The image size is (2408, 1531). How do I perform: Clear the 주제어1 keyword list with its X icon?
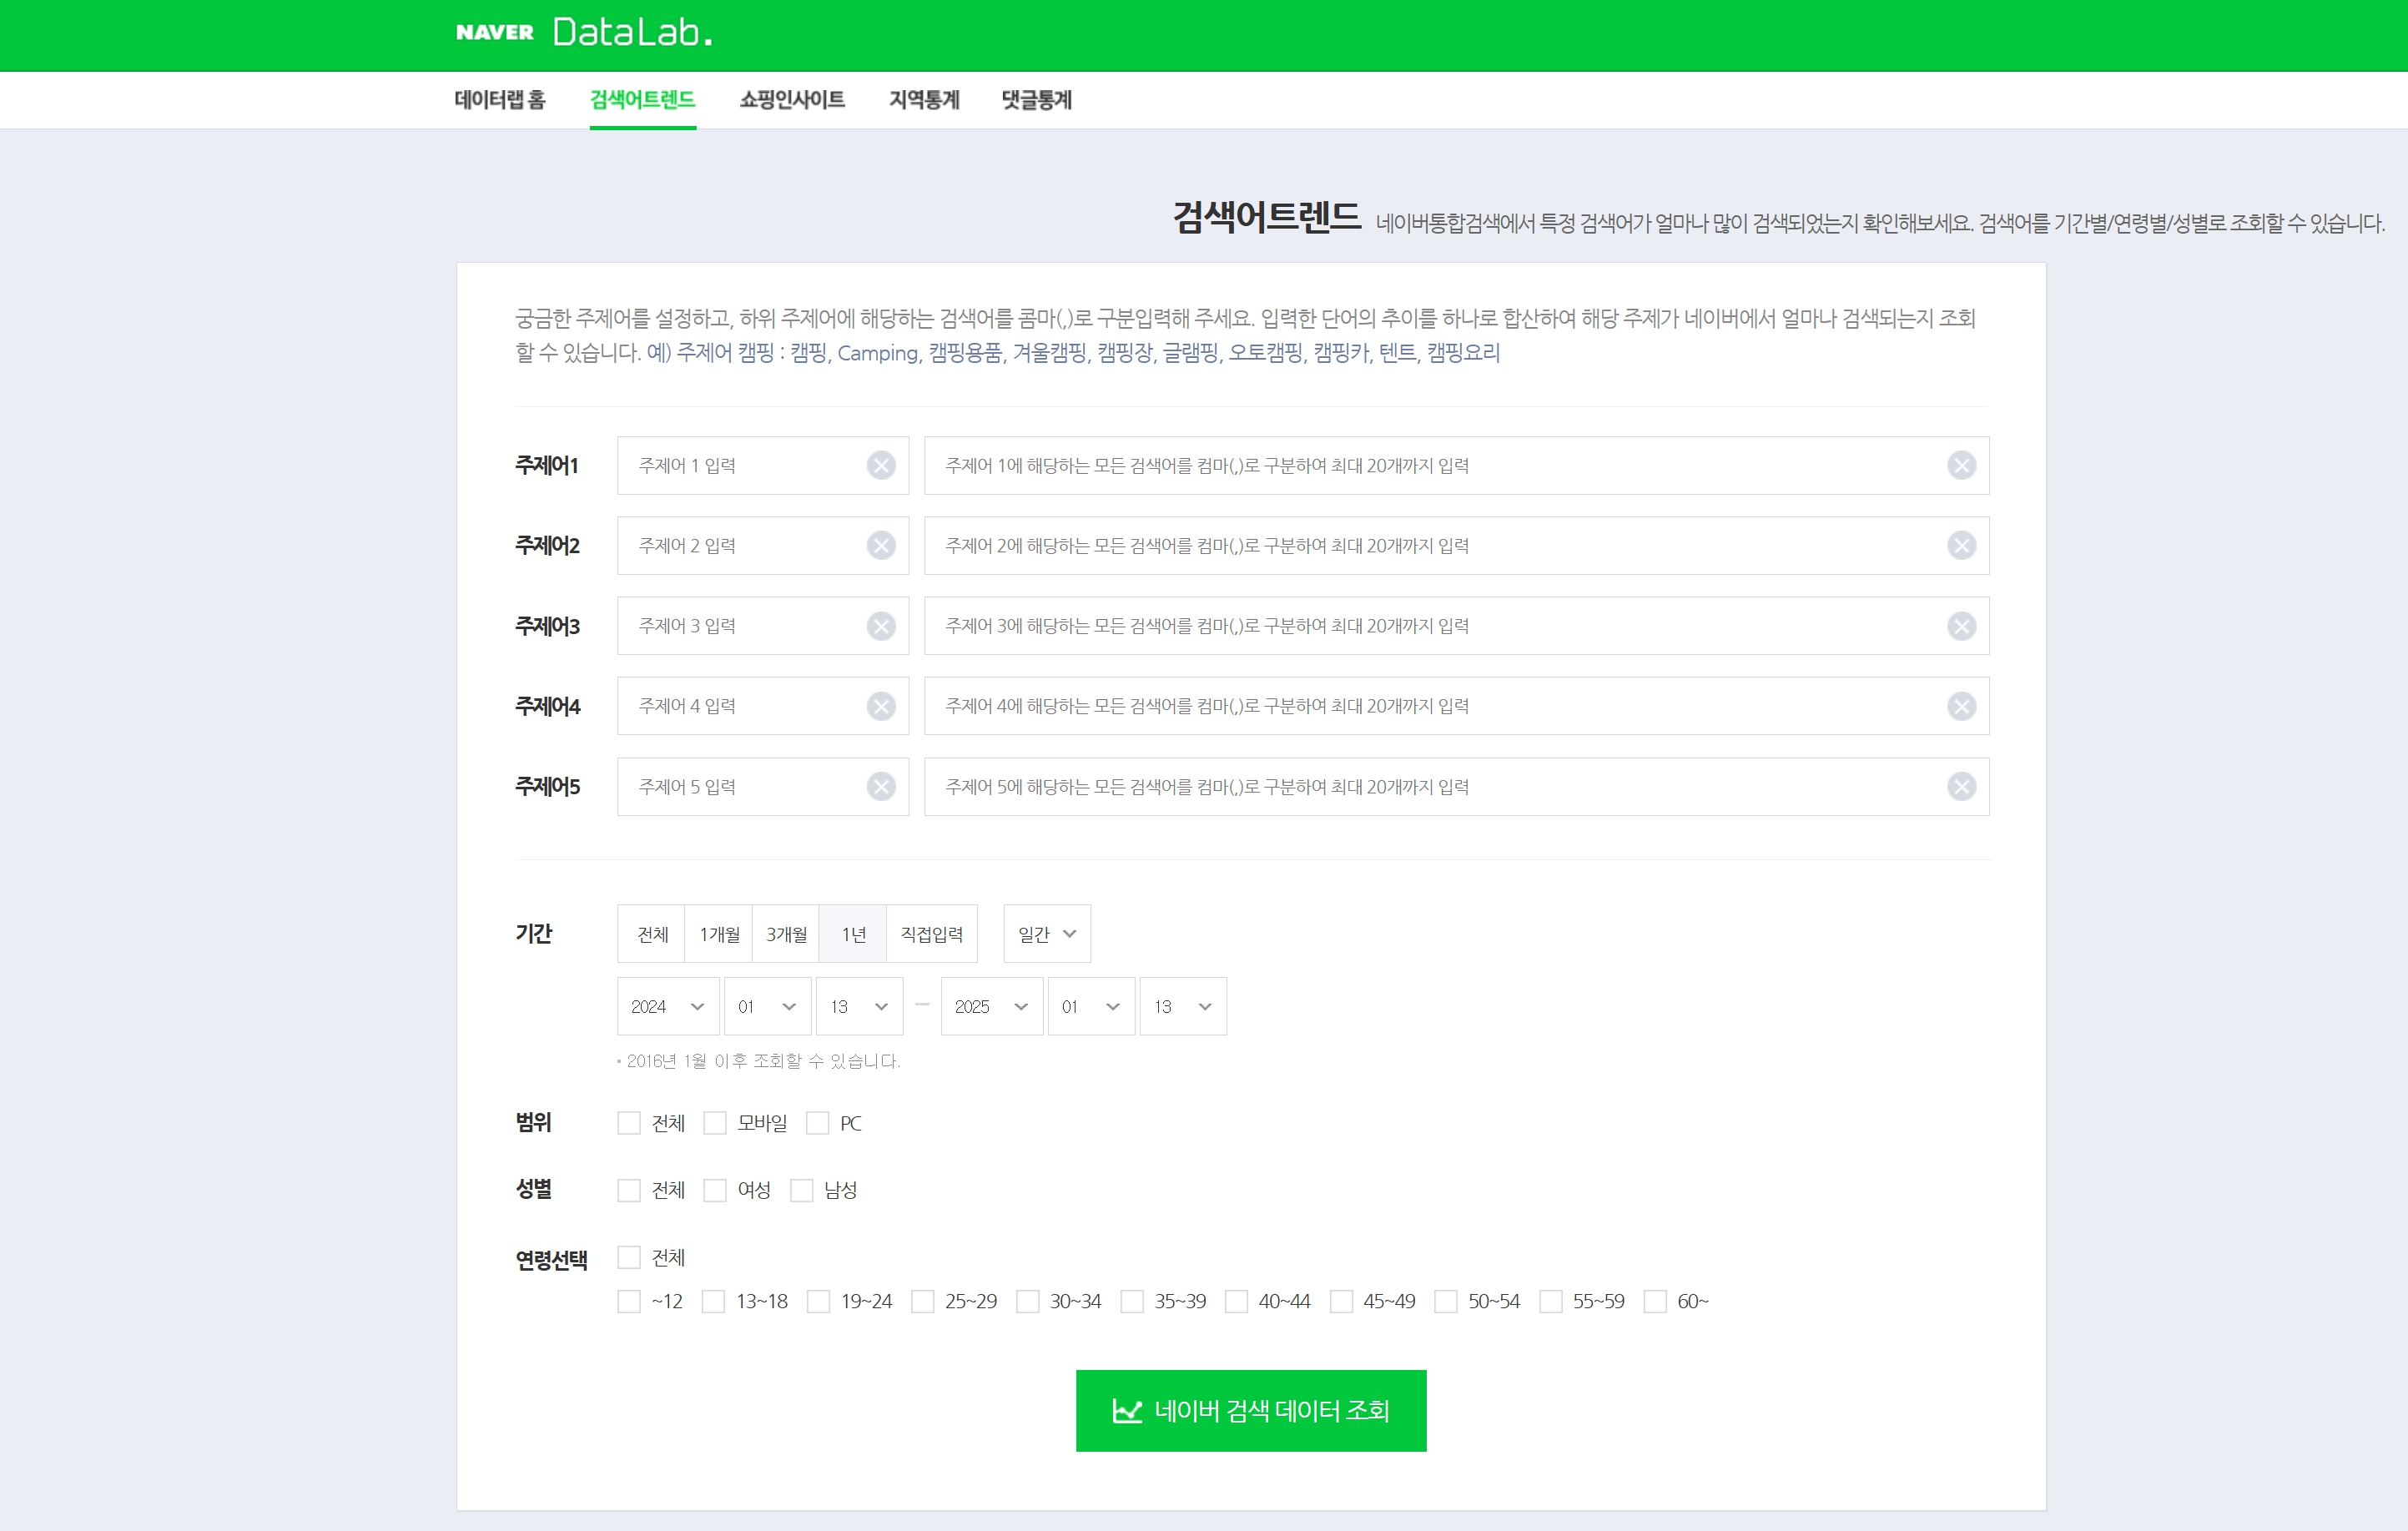click(x=1960, y=465)
